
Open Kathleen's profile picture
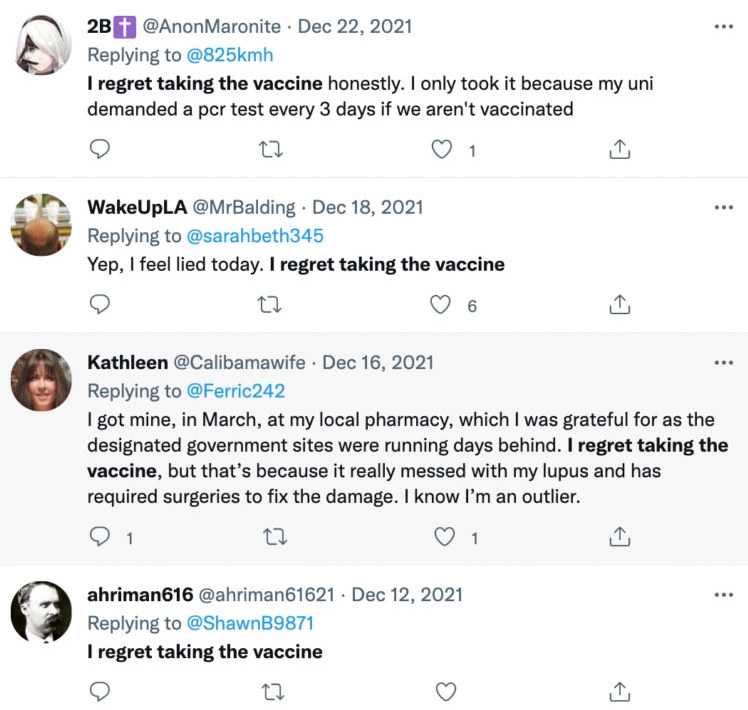[41, 379]
